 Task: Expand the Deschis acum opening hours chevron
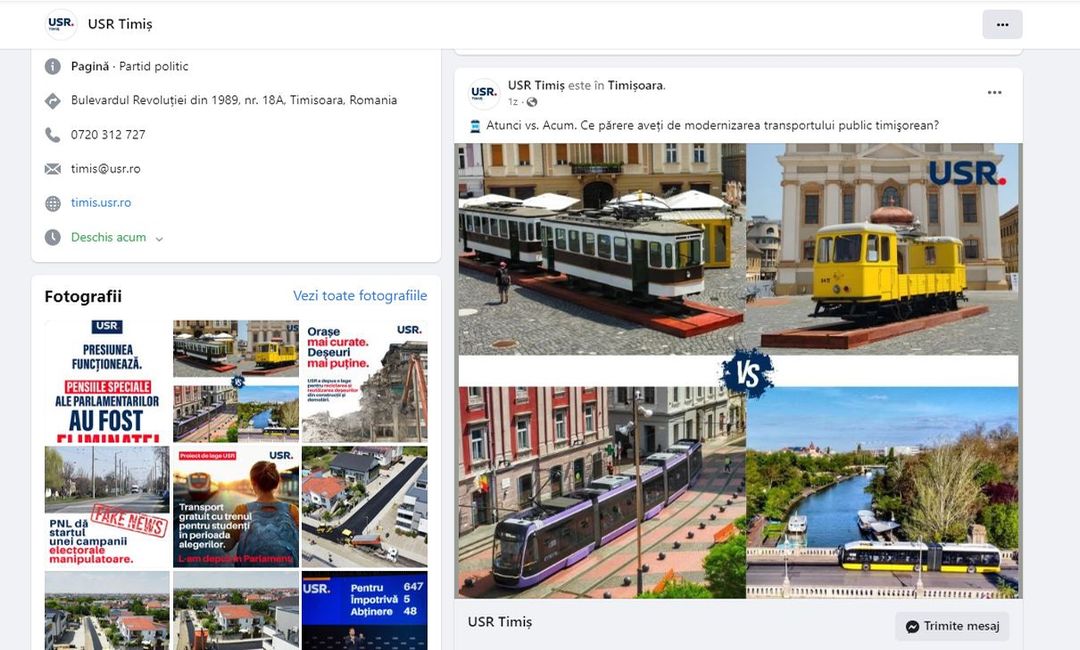tap(159, 239)
